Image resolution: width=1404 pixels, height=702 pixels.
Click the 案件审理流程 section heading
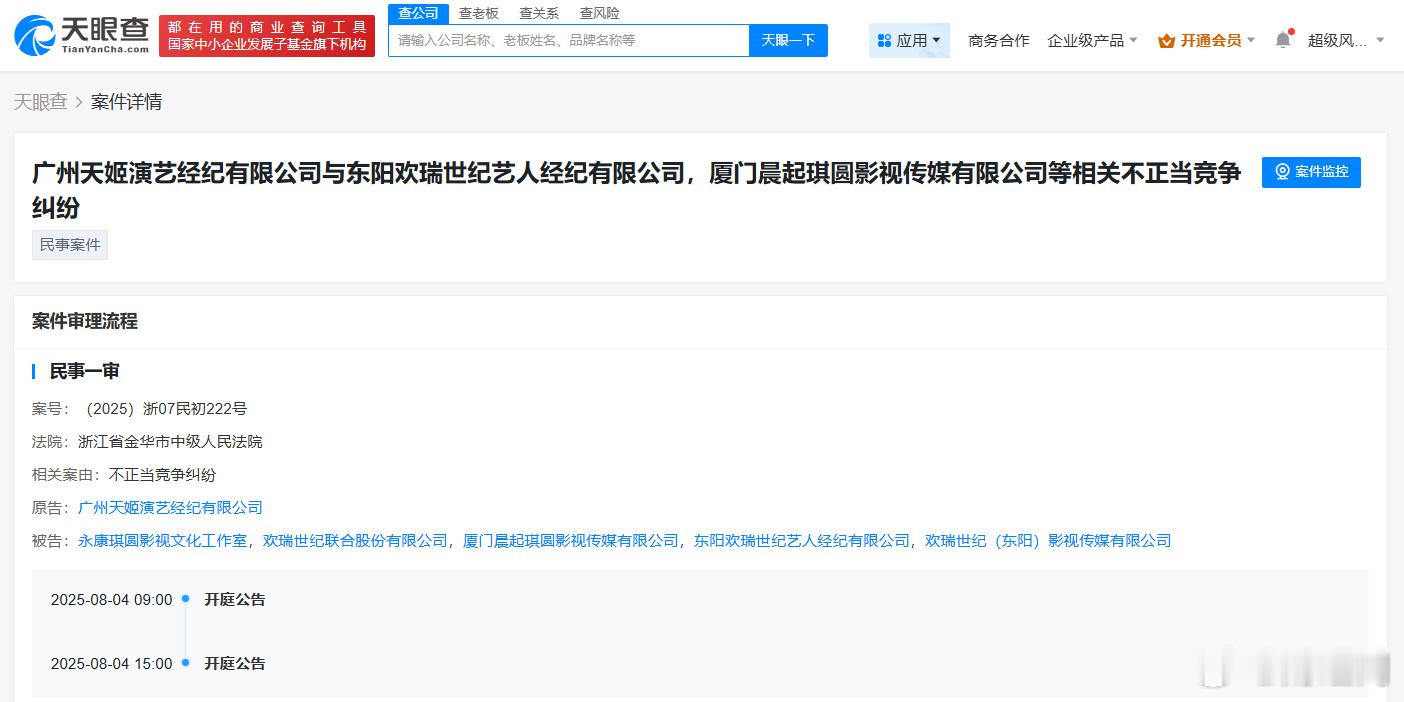point(84,321)
